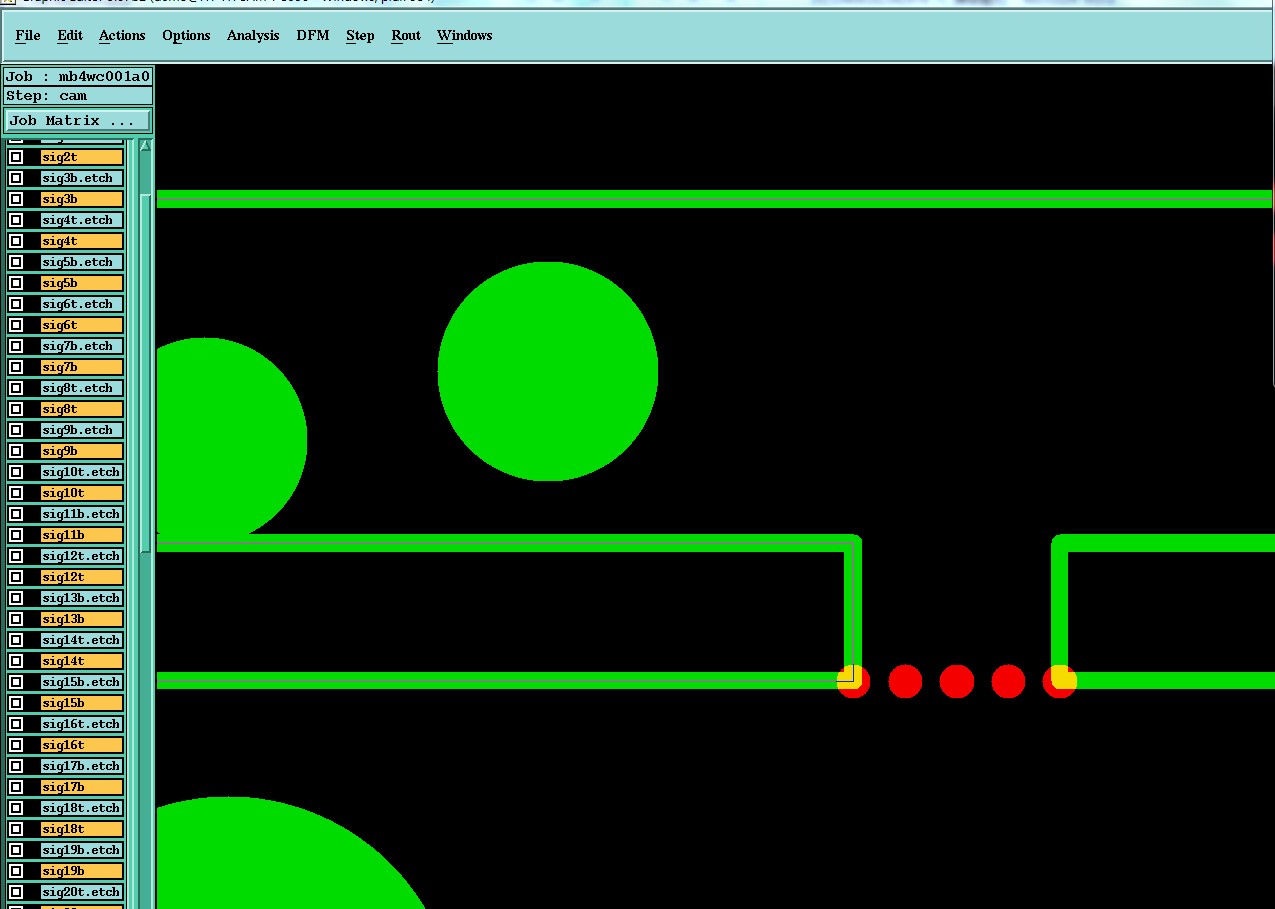Viewport: 1275px width, 909px height.
Task: Open the Edit menu
Action: point(70,35)
